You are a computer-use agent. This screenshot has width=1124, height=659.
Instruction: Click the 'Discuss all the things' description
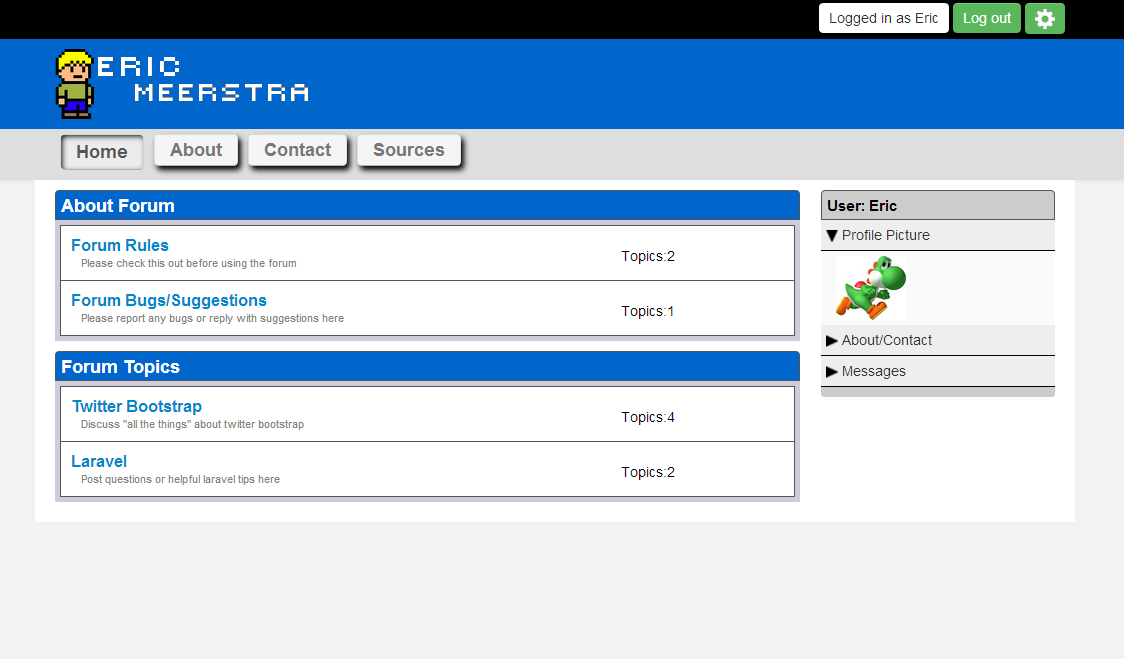pos(192,425)
